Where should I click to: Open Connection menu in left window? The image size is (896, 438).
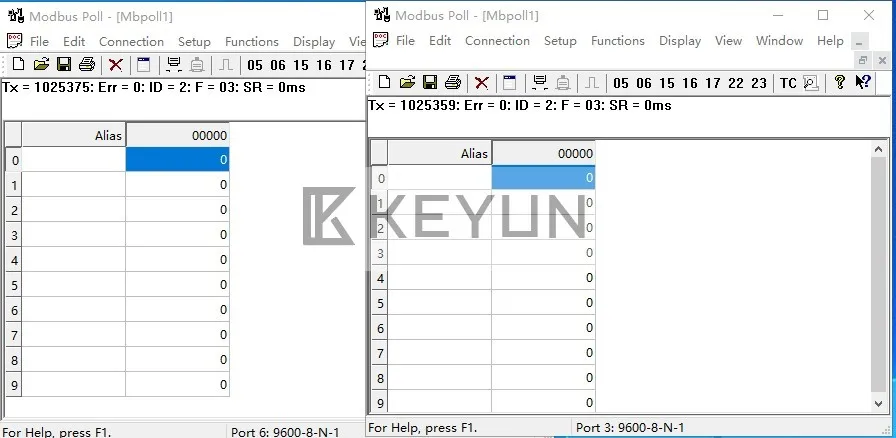point(131,42)
